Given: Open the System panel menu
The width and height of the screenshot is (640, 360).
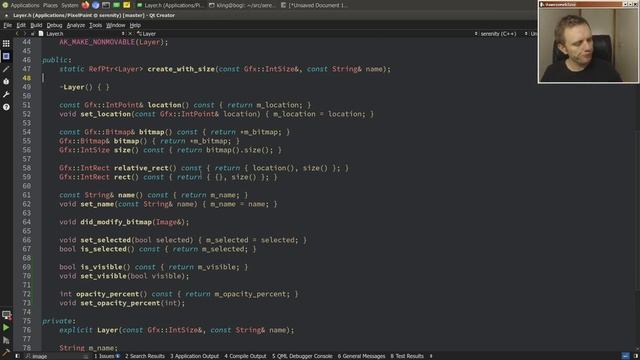Looking at the screenshot, I should click(x=70, y=5).
